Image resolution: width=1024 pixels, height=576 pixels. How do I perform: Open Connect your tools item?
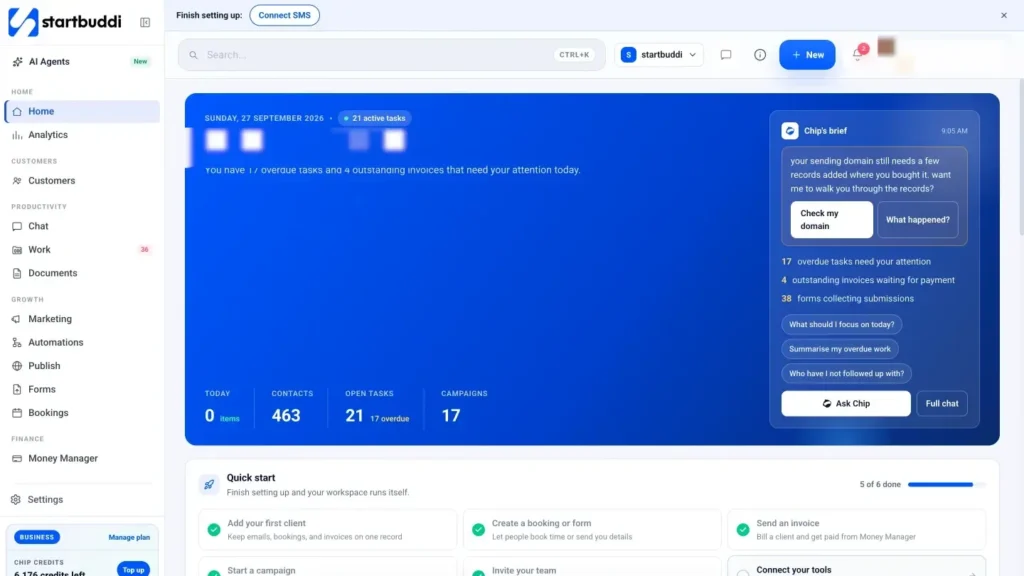coord(856,568)
